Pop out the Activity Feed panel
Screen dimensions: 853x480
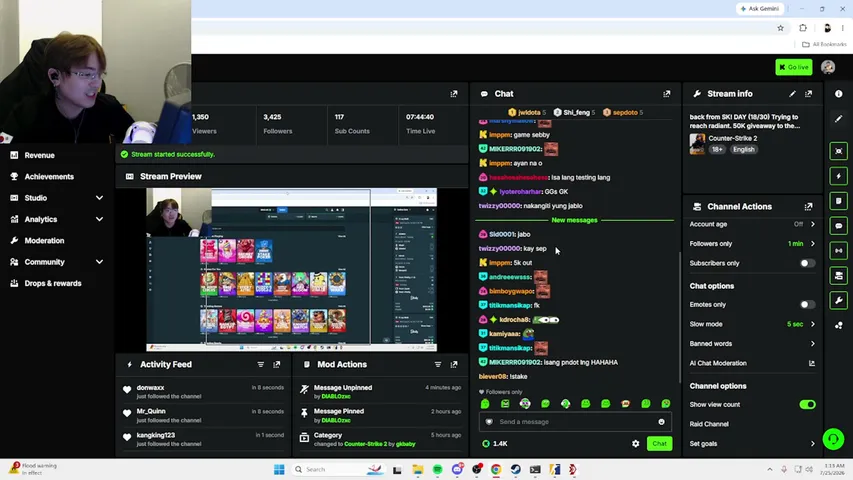pos(276,364)
